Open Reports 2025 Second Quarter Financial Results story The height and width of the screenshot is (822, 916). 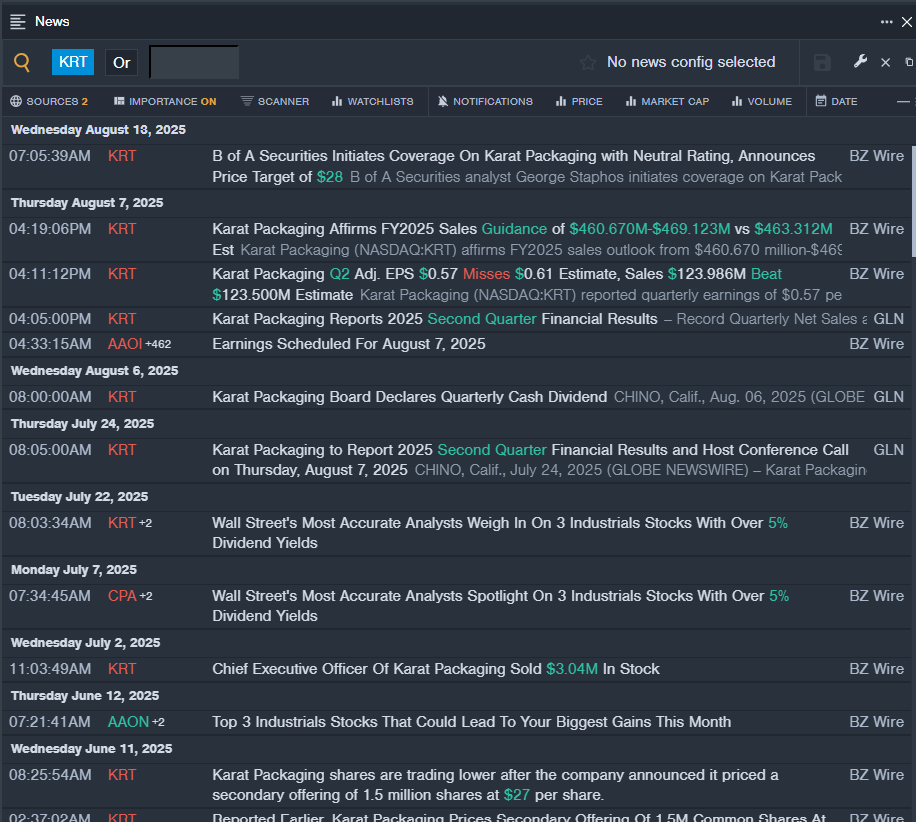click(x=435, y=319)
